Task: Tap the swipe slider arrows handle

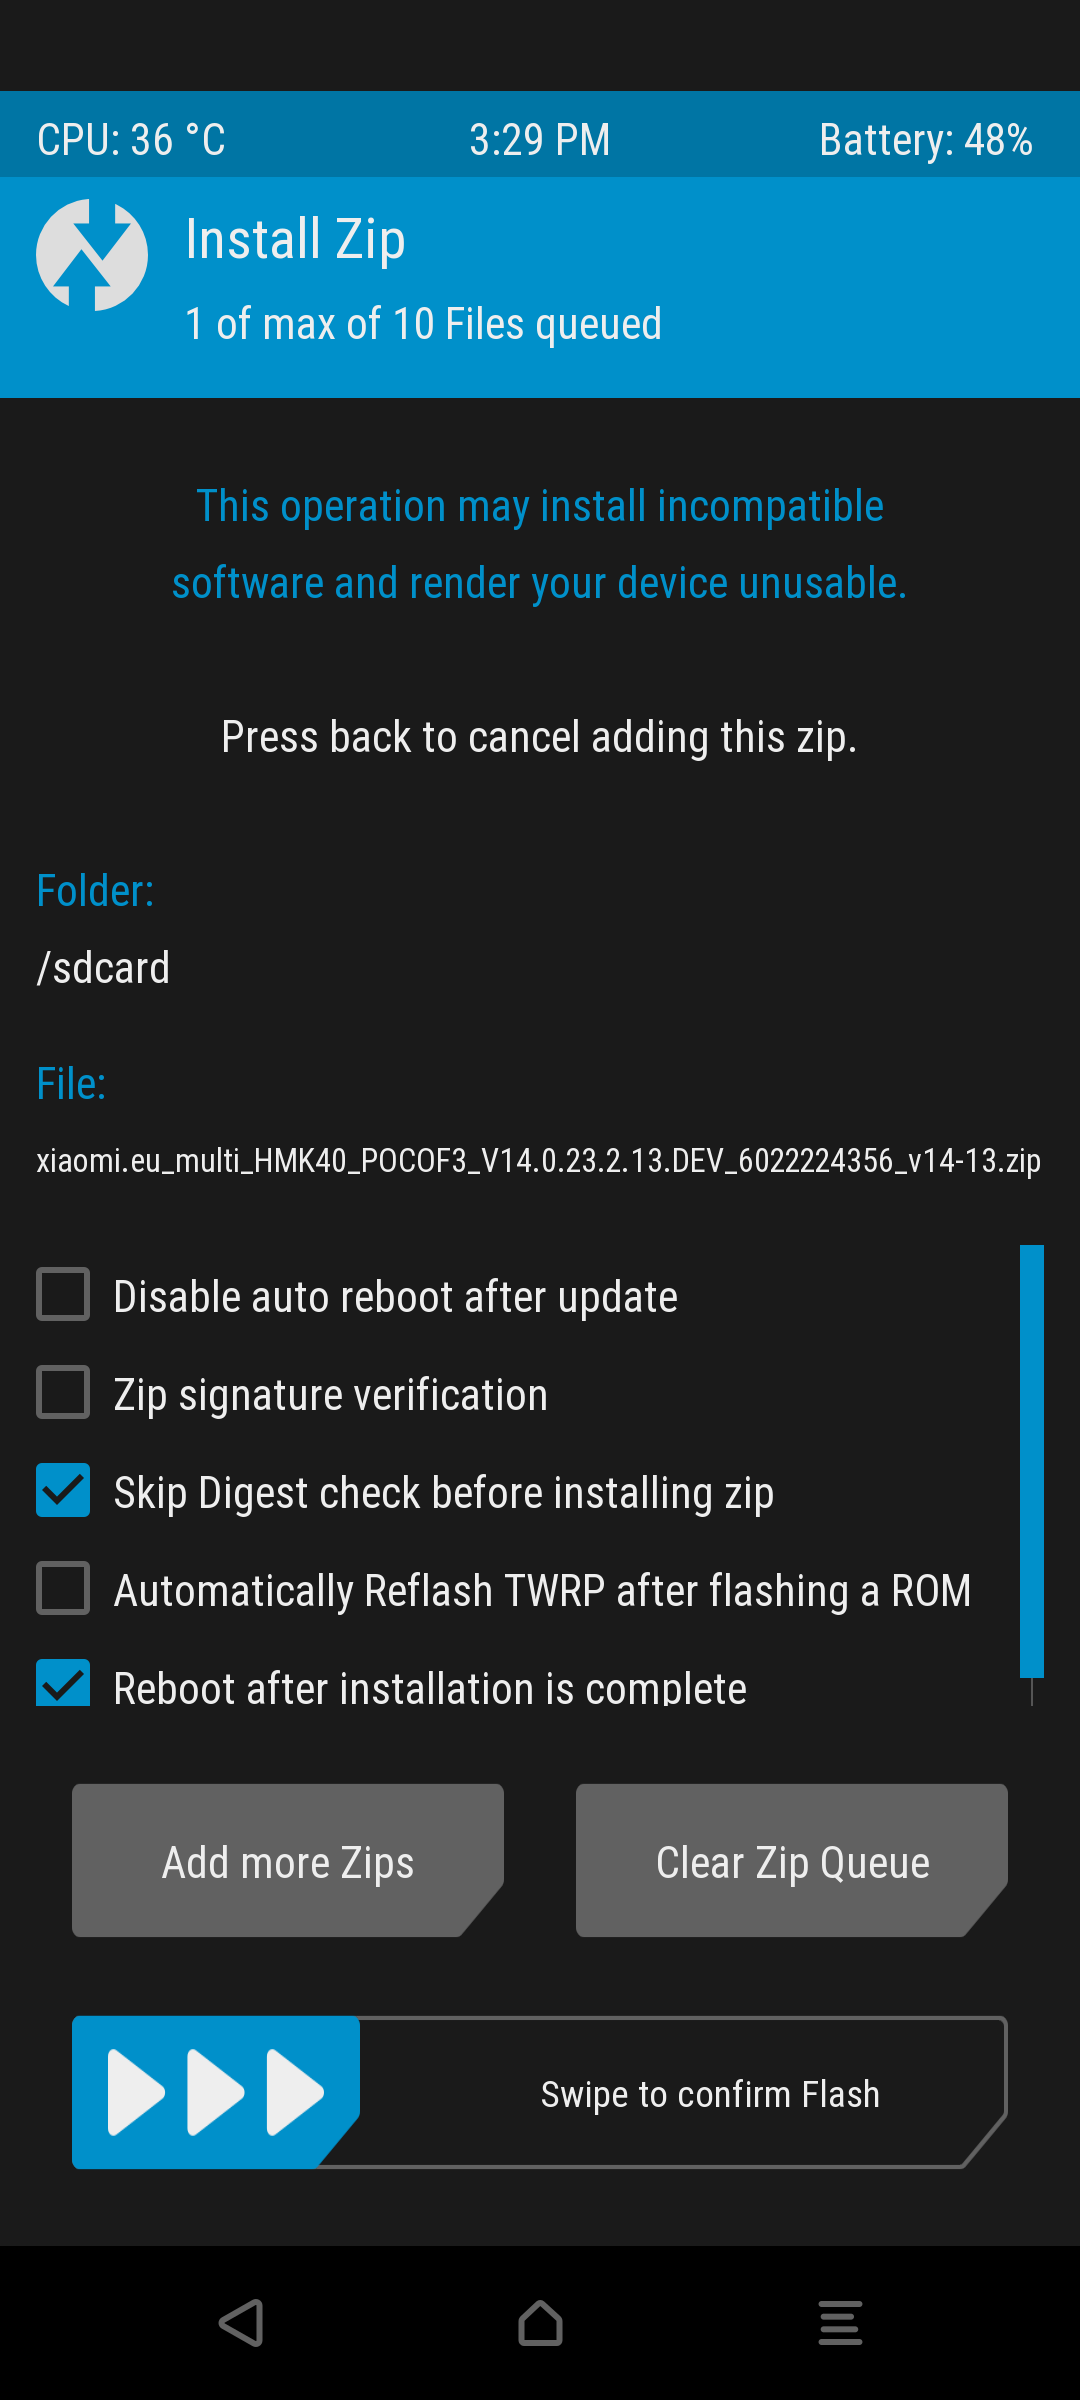Action: pyautogui.click(x=216, y=2092)
